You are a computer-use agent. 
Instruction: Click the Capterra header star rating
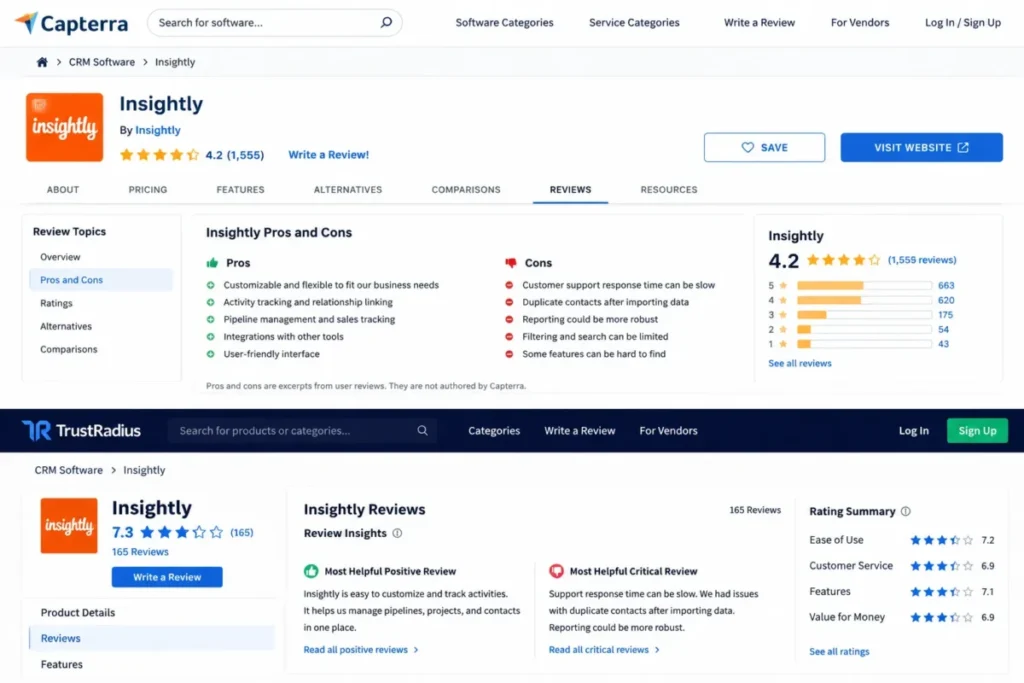[x=159, y=155]
